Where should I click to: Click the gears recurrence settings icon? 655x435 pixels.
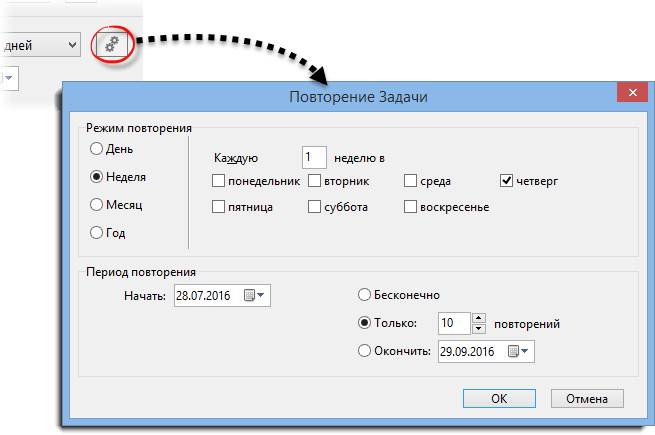click(112, 44)
